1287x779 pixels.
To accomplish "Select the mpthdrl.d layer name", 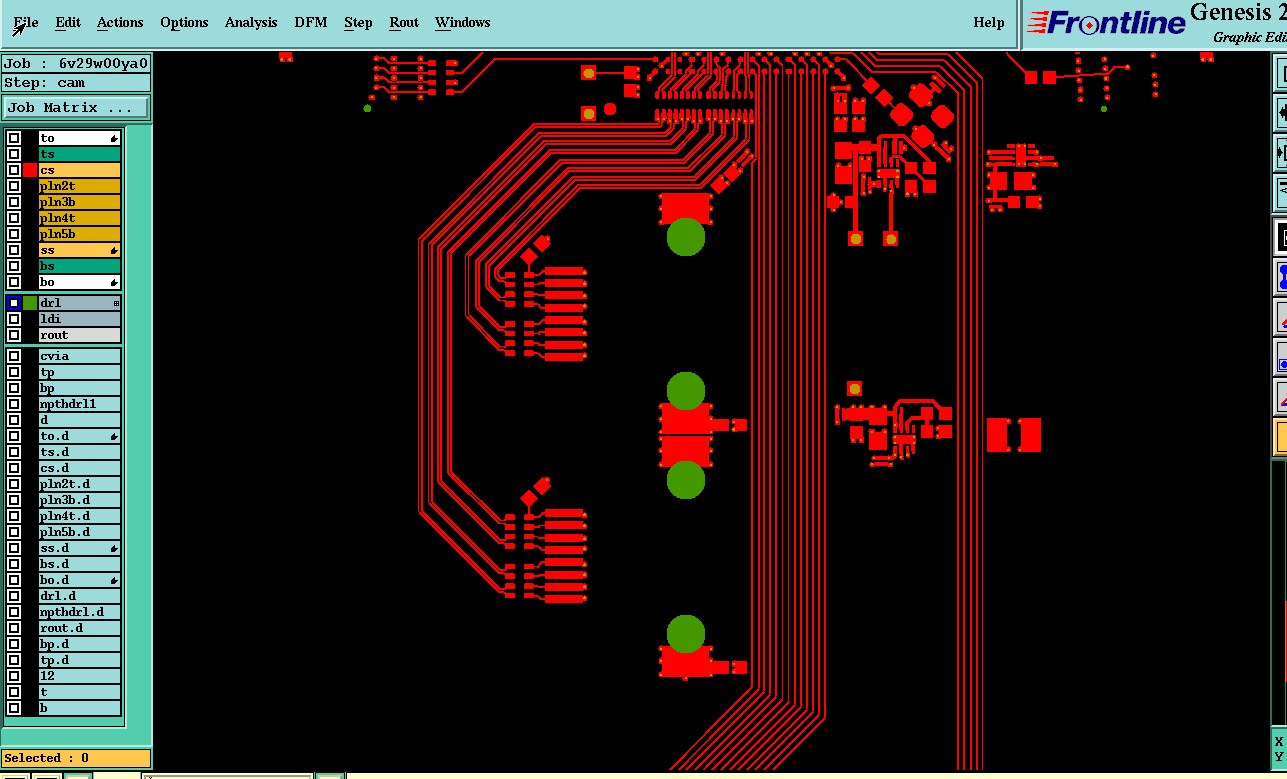I will tap(79, 612).
